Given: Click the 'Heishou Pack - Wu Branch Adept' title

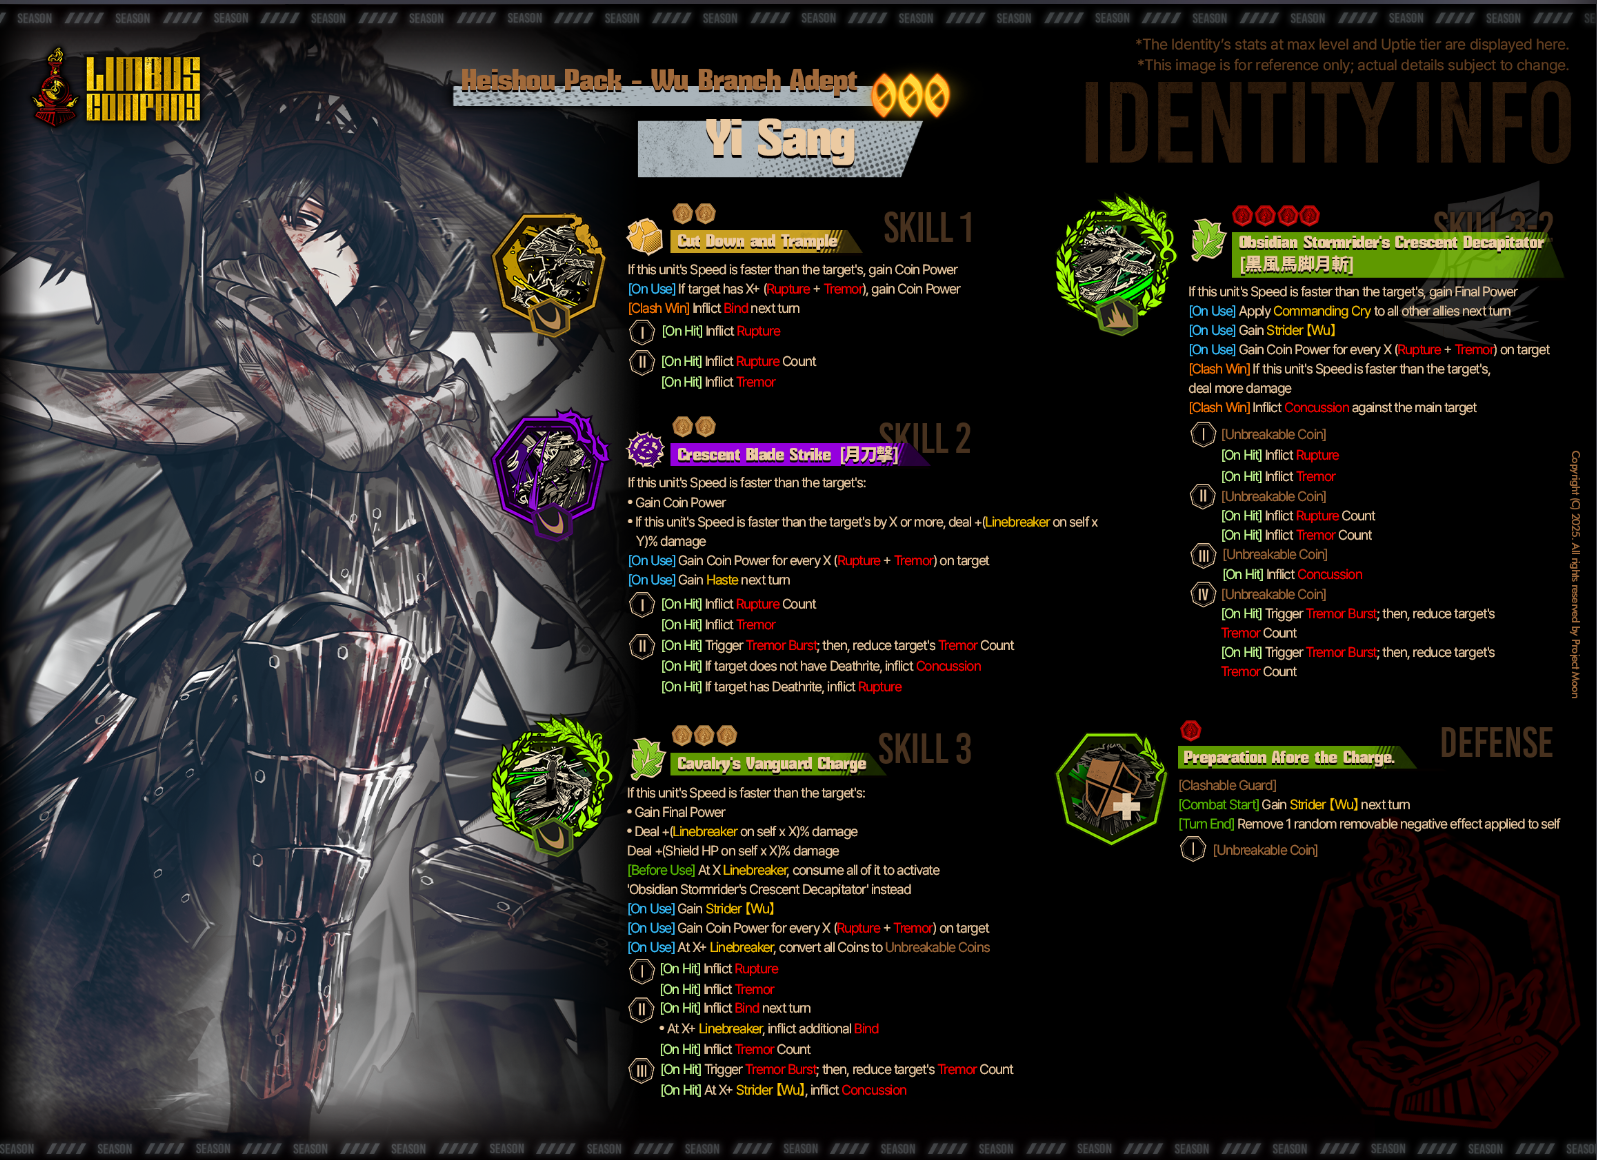Looking at the screenshot, I should [x=659, y=81].
